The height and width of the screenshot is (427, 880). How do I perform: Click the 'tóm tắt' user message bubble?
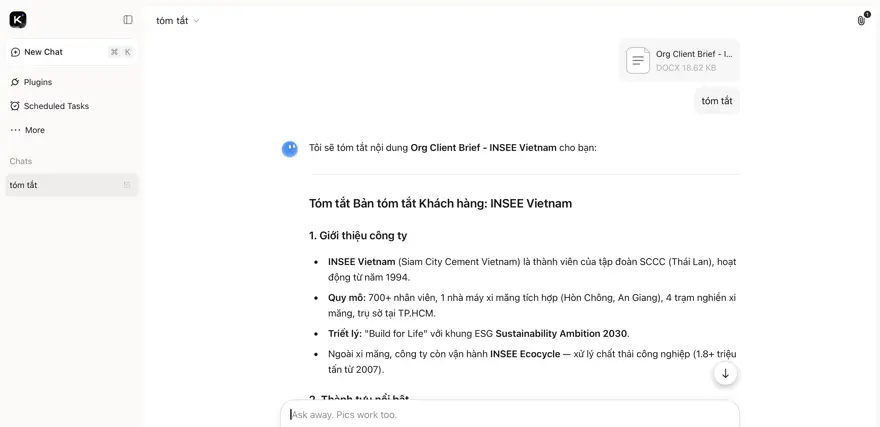(717, 101)
